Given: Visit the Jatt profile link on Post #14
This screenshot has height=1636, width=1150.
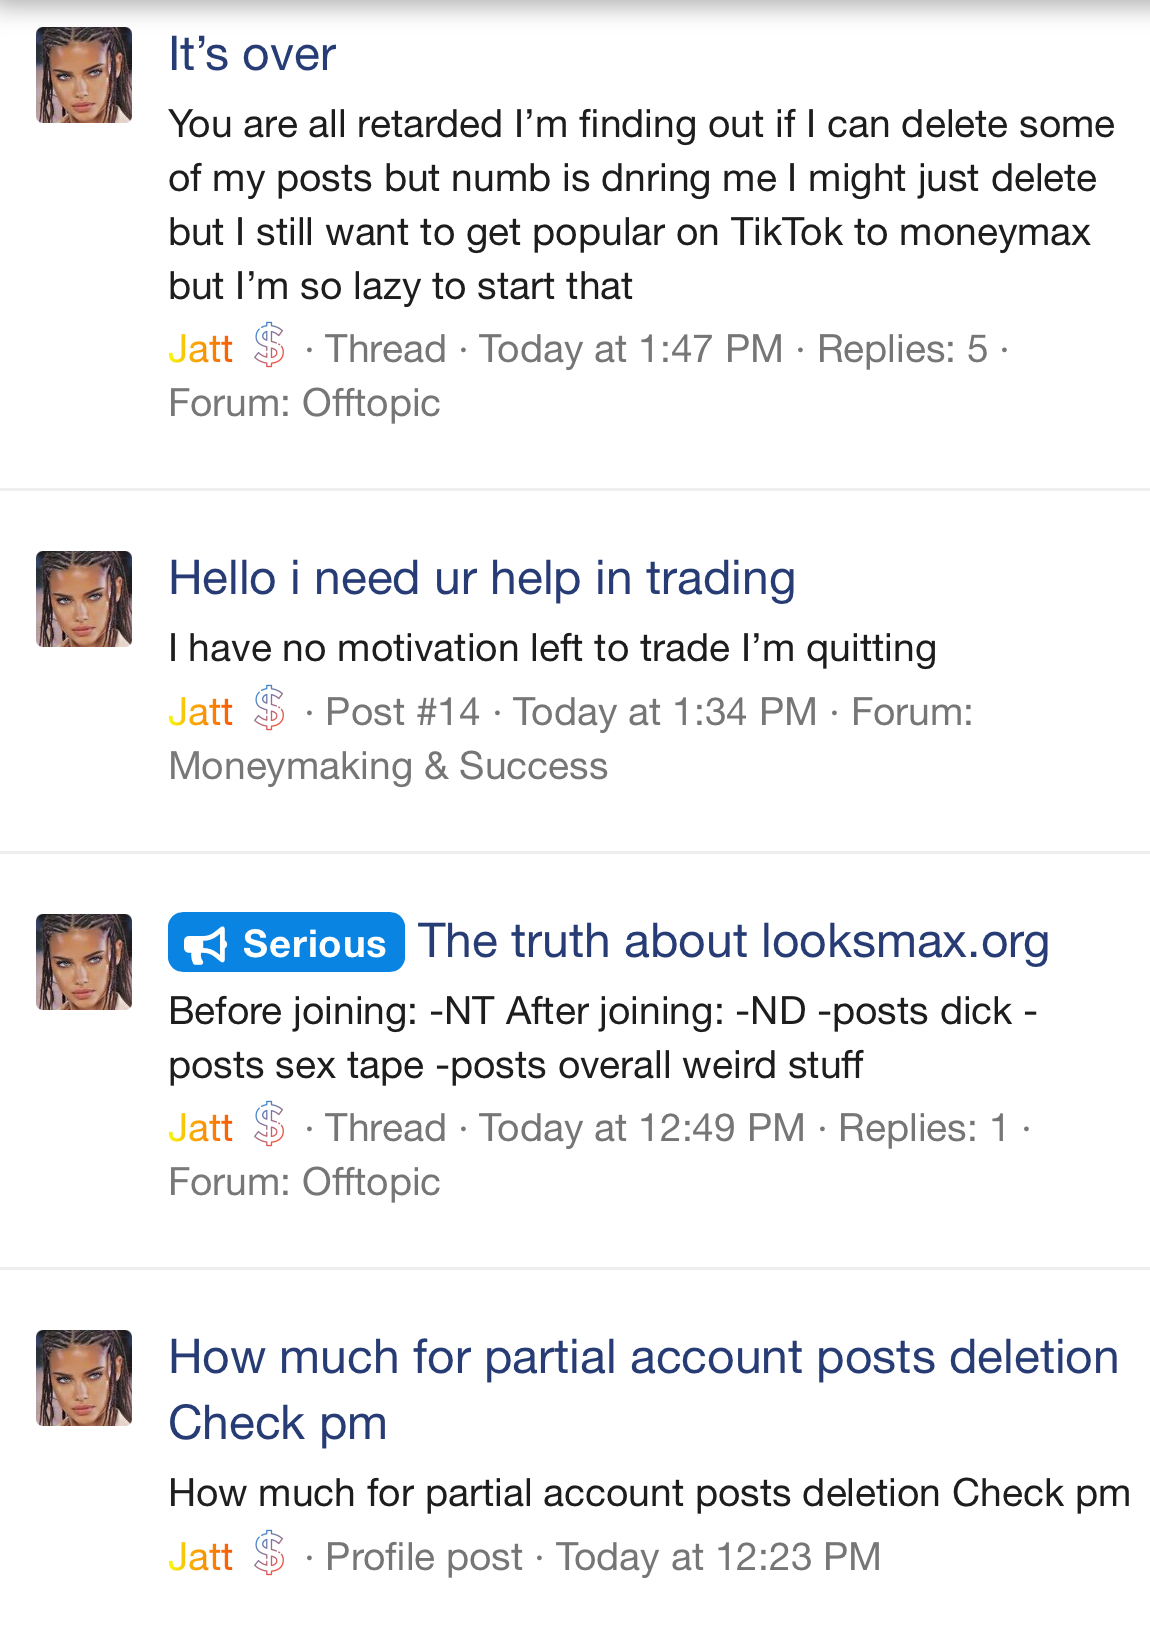Looking at the screenshot, I should (x=200, y=712).
